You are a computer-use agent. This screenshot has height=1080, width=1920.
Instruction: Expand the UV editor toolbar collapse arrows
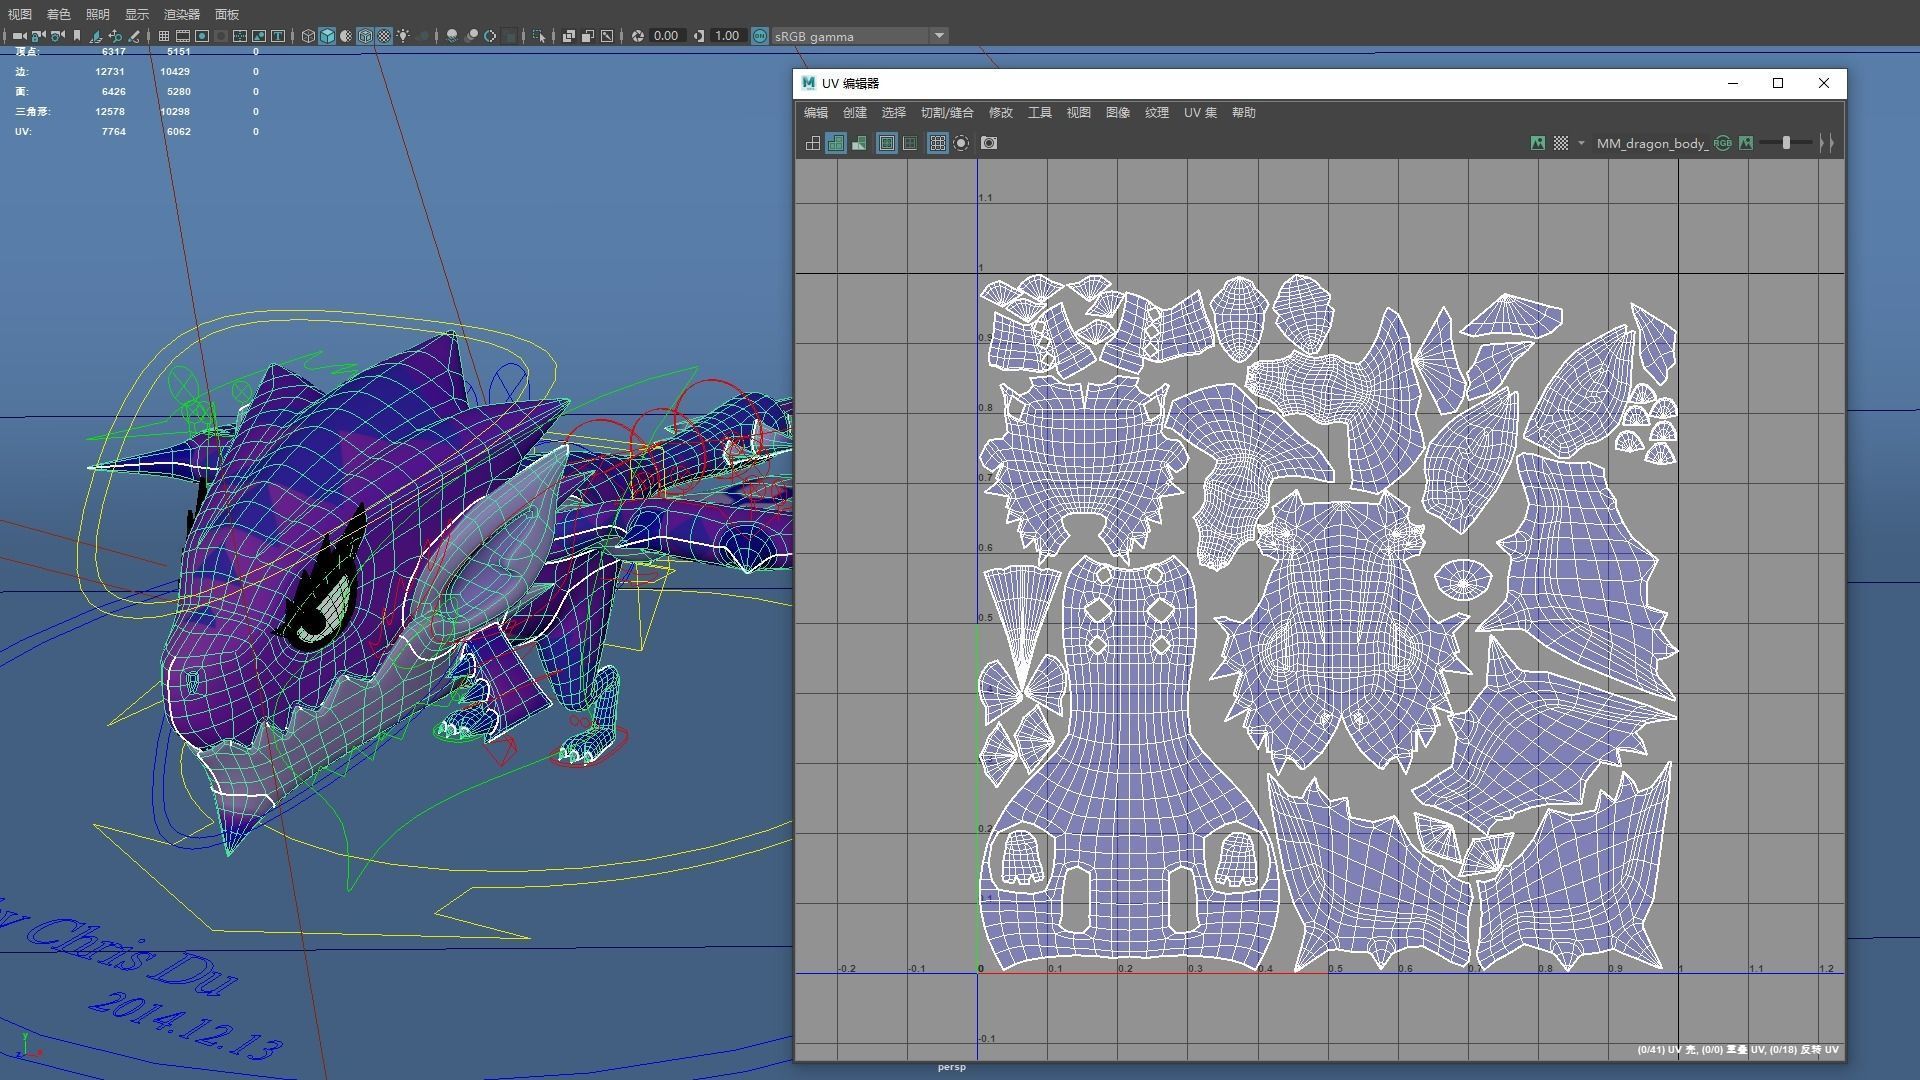click(1826, 143)
